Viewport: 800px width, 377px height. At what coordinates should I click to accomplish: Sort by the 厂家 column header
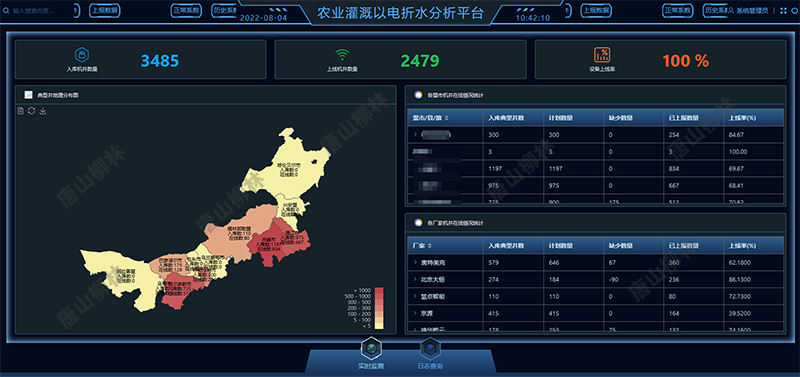pos(421,246)
